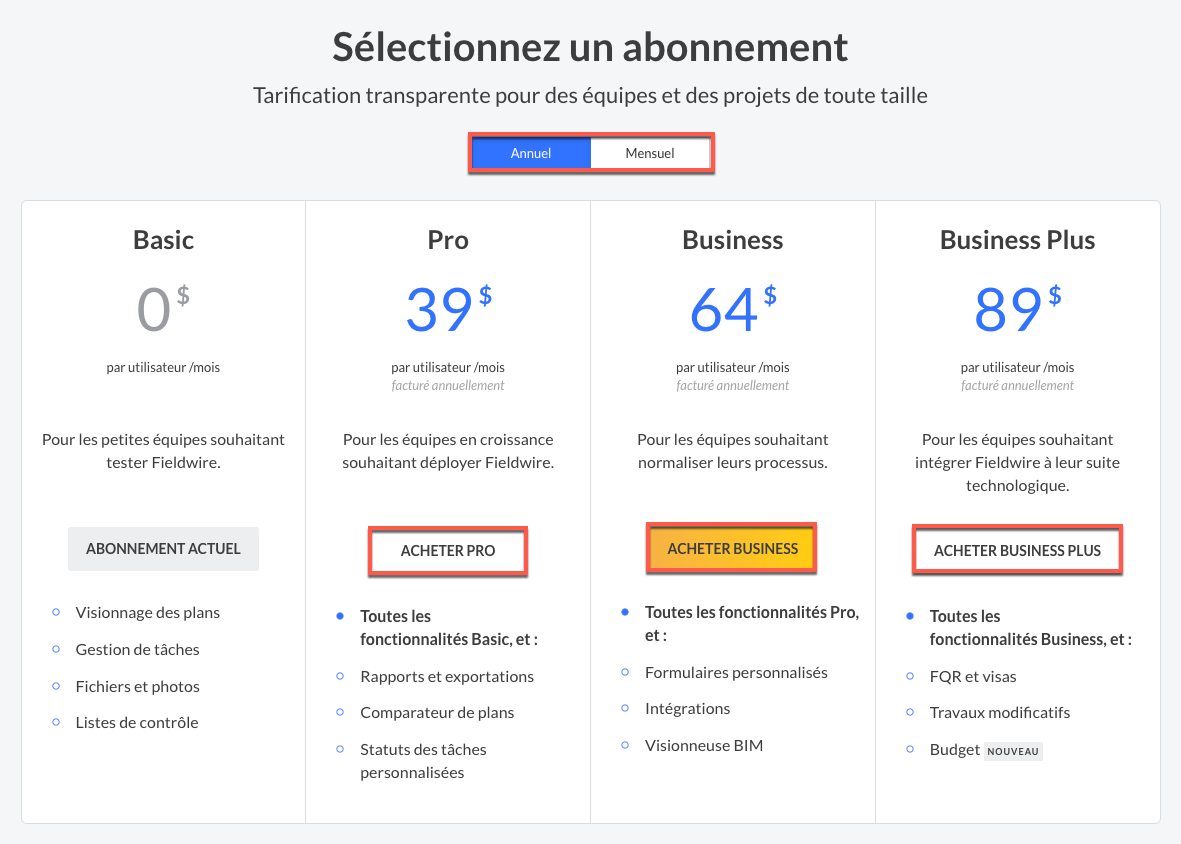Click the Abonnement actuel button
Viewport: 1181px width, 844px height.
pos(163,549)
